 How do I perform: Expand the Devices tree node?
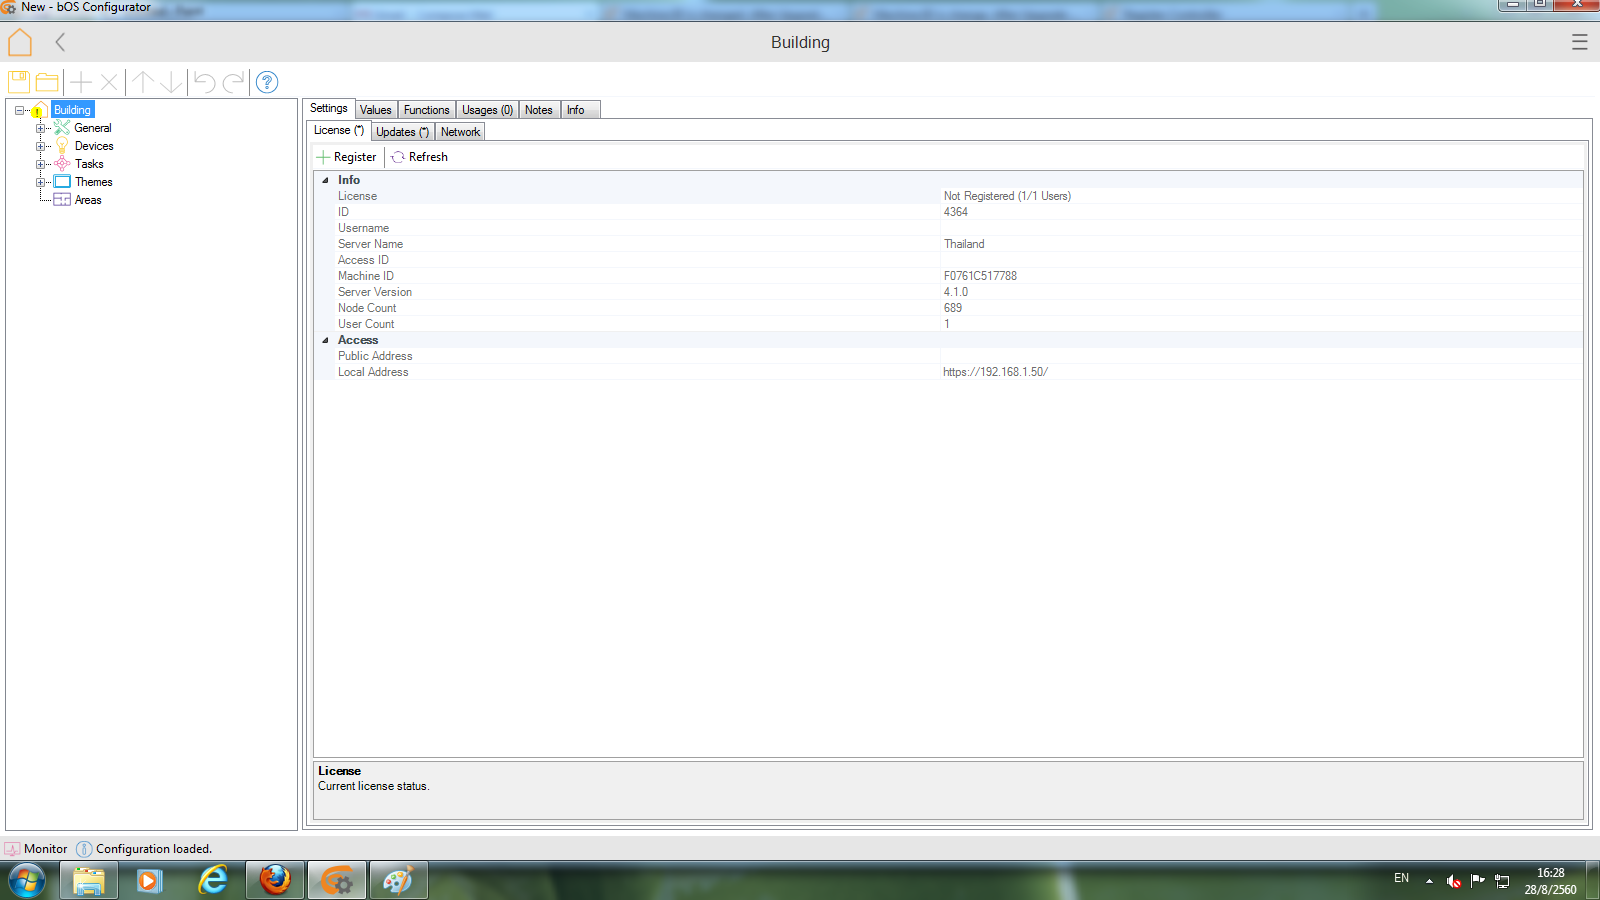pos(41,146)
